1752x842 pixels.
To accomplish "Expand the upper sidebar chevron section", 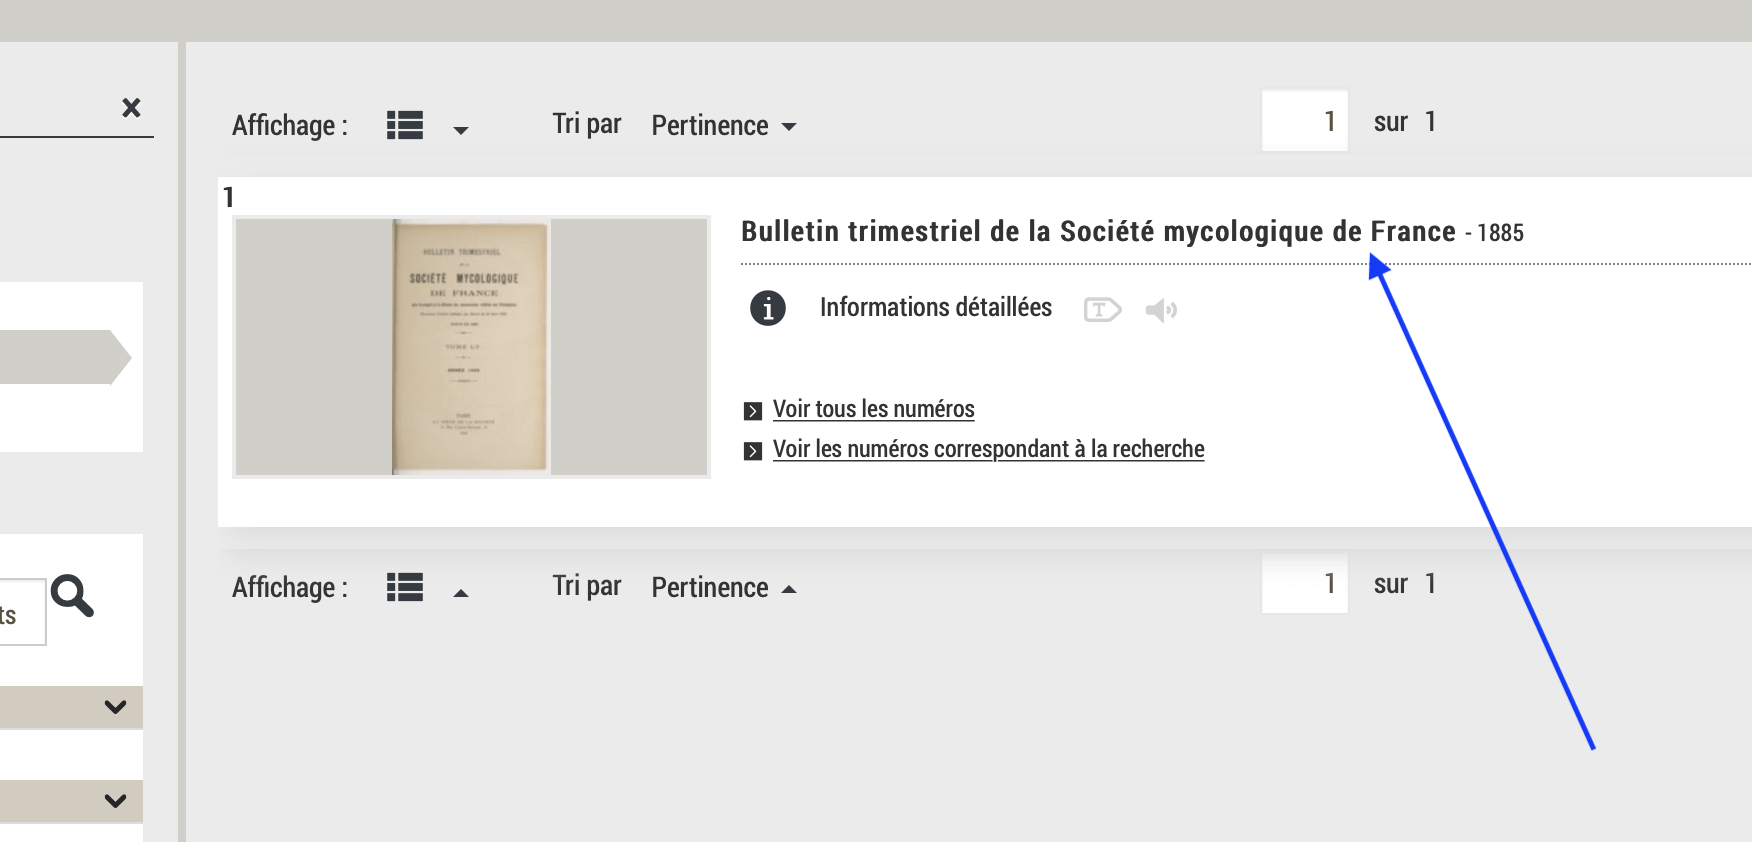I will [x=115, y=707].
